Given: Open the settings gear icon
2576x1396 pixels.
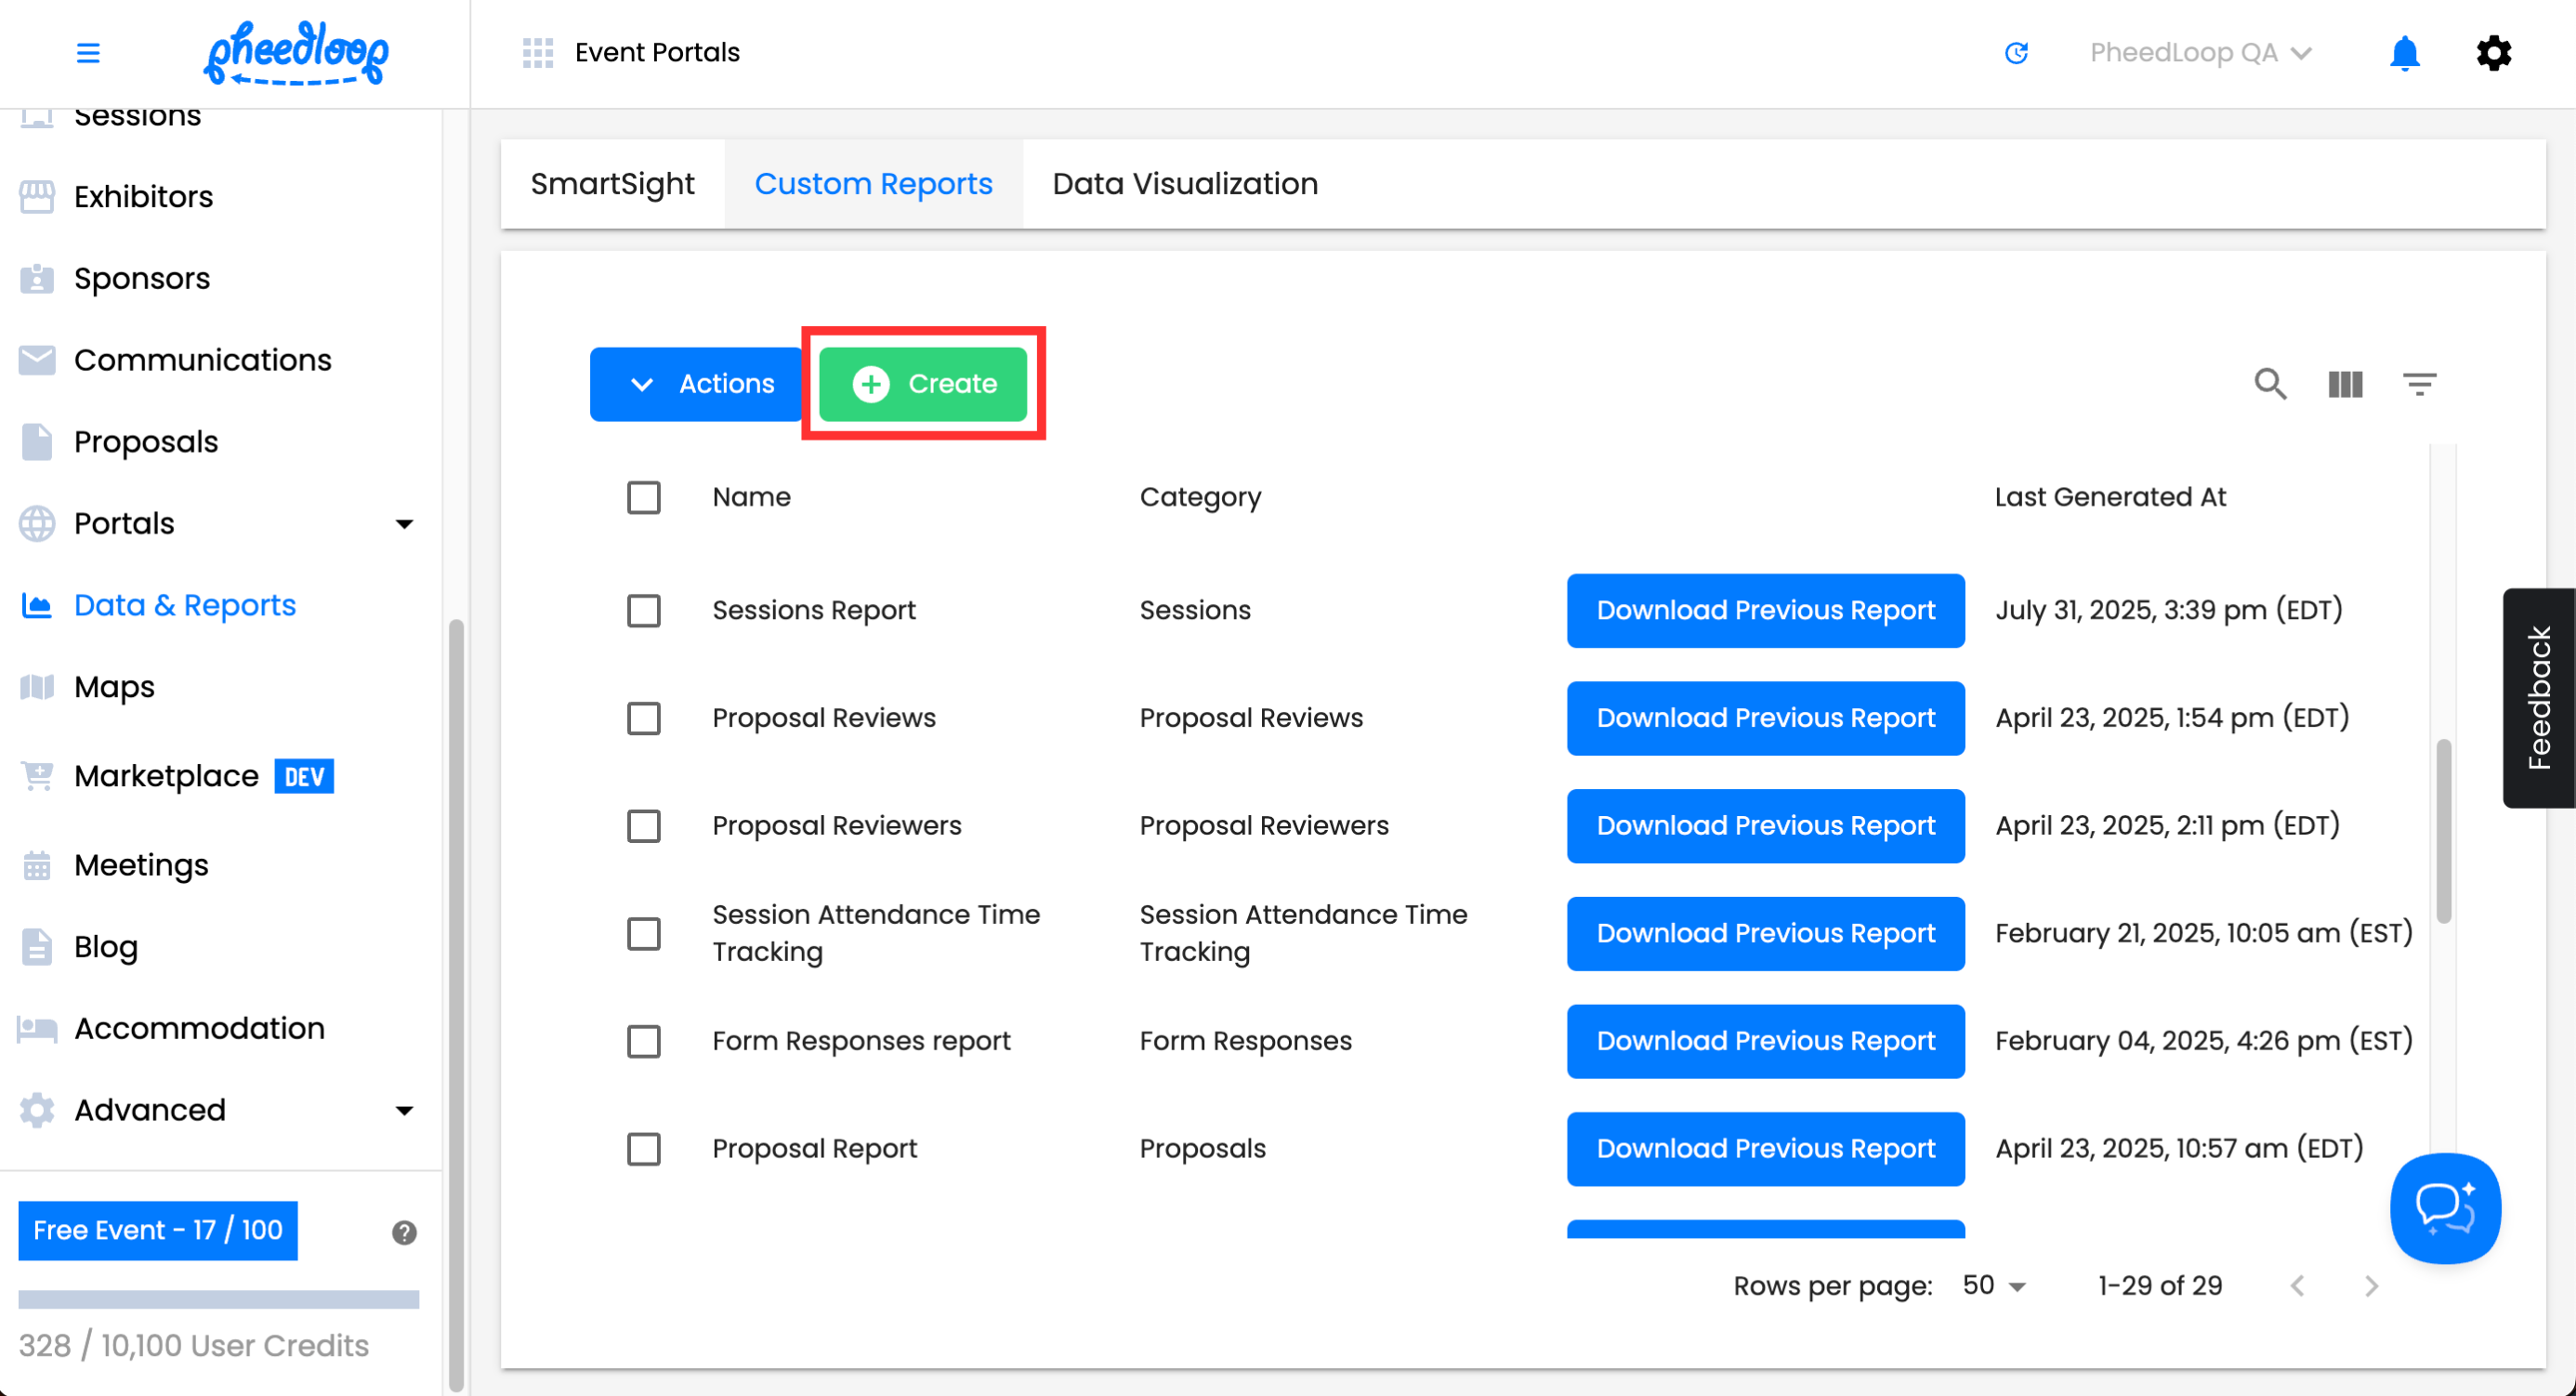Looking at the screenshot, I should 2493,53.
